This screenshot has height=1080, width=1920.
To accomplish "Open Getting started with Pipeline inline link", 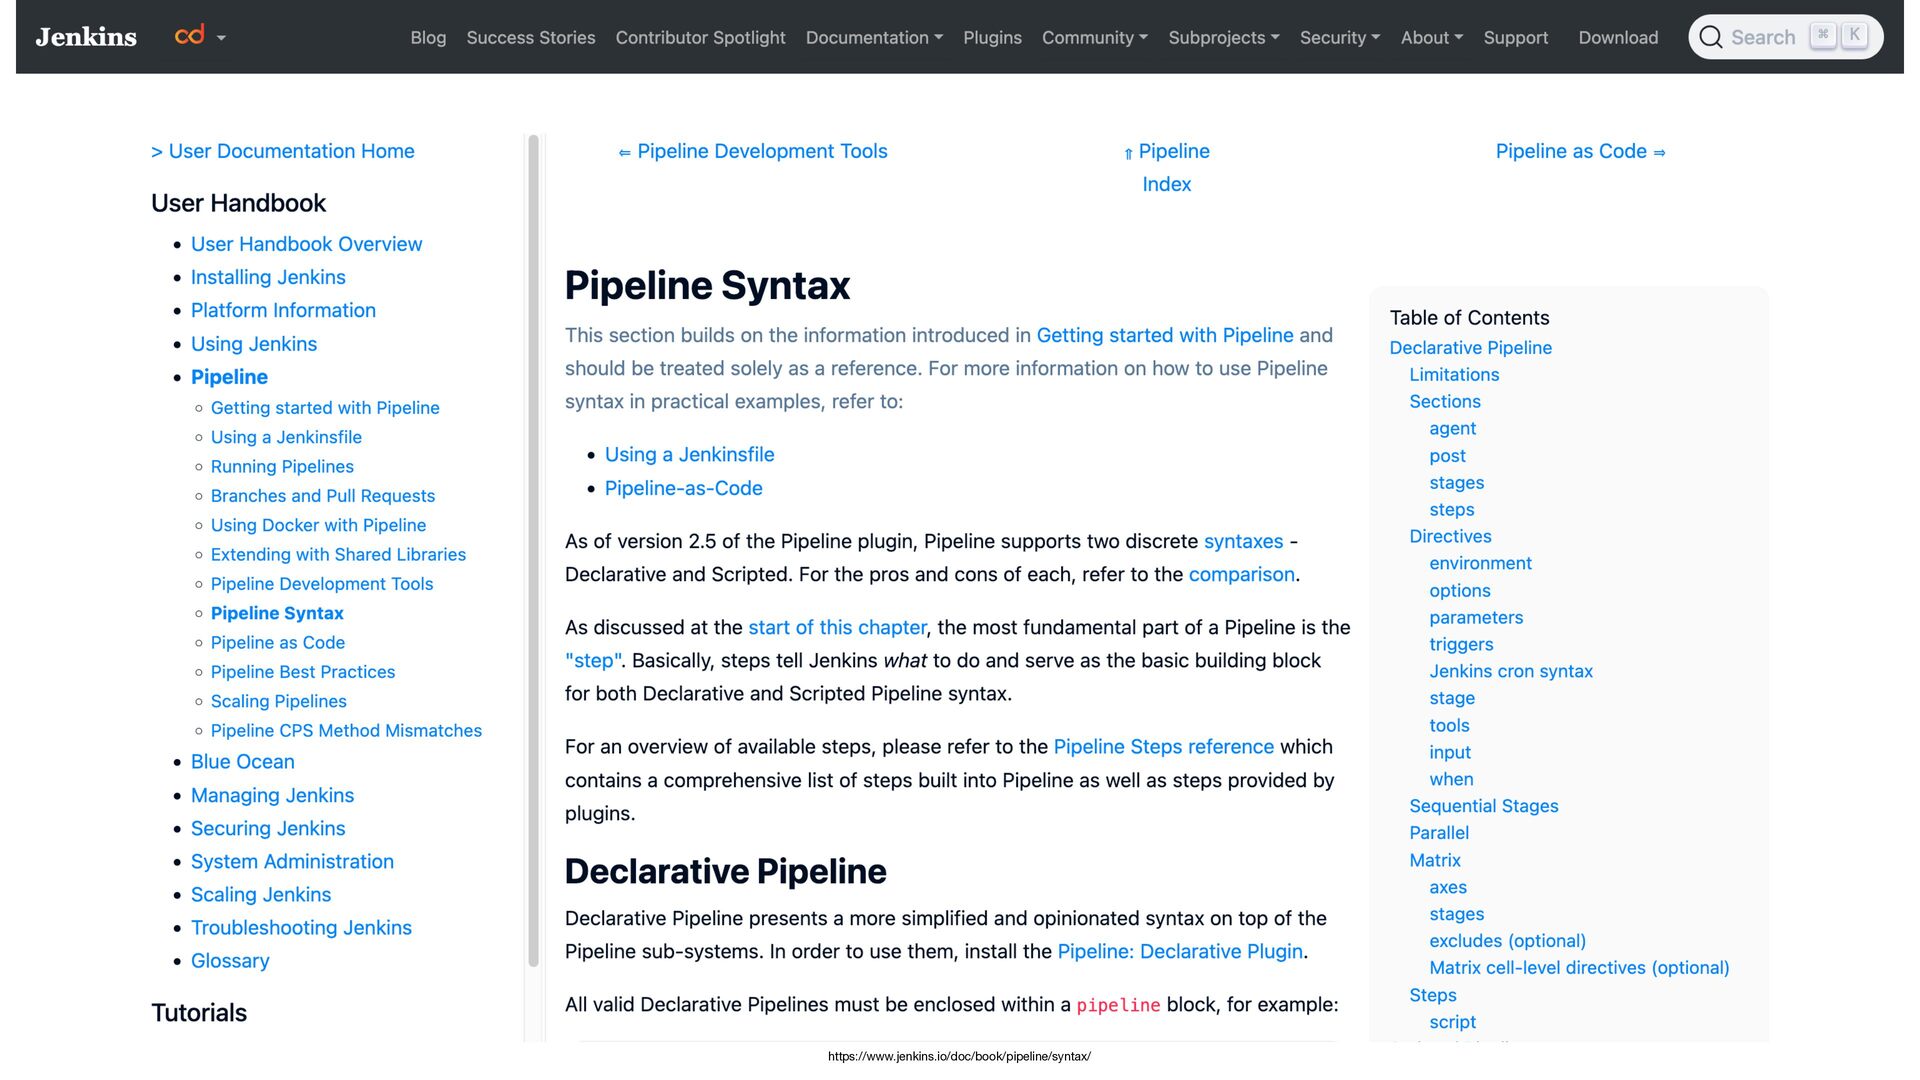I will coord(1164,335).
